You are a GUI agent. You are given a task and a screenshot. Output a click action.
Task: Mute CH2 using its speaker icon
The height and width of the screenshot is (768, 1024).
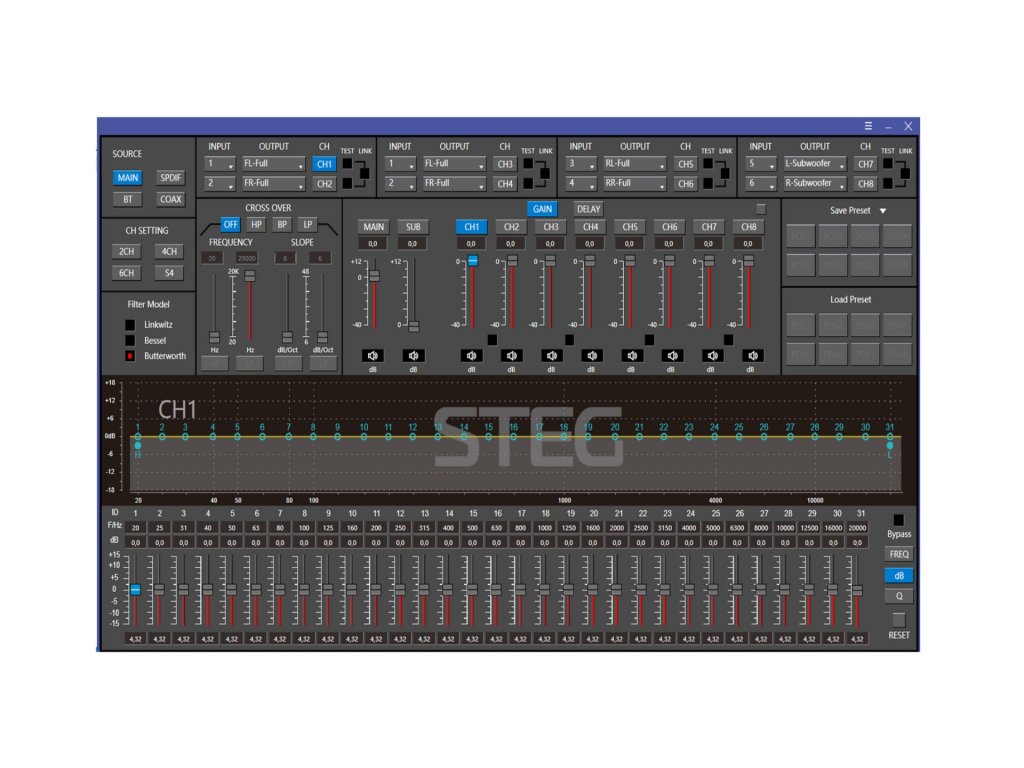point(511,356)
